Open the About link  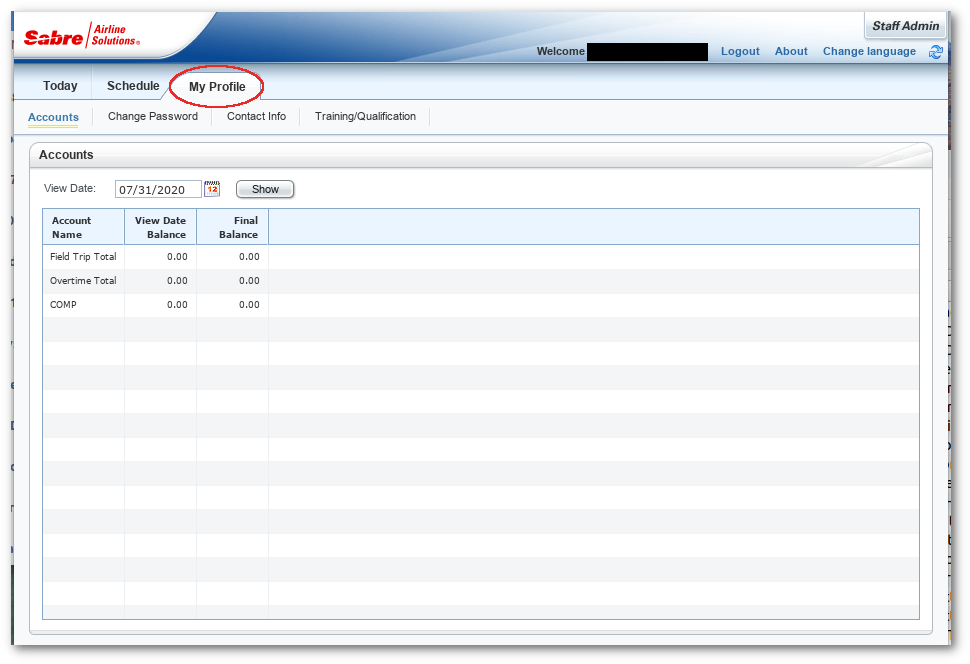click(x=791, y=52)
